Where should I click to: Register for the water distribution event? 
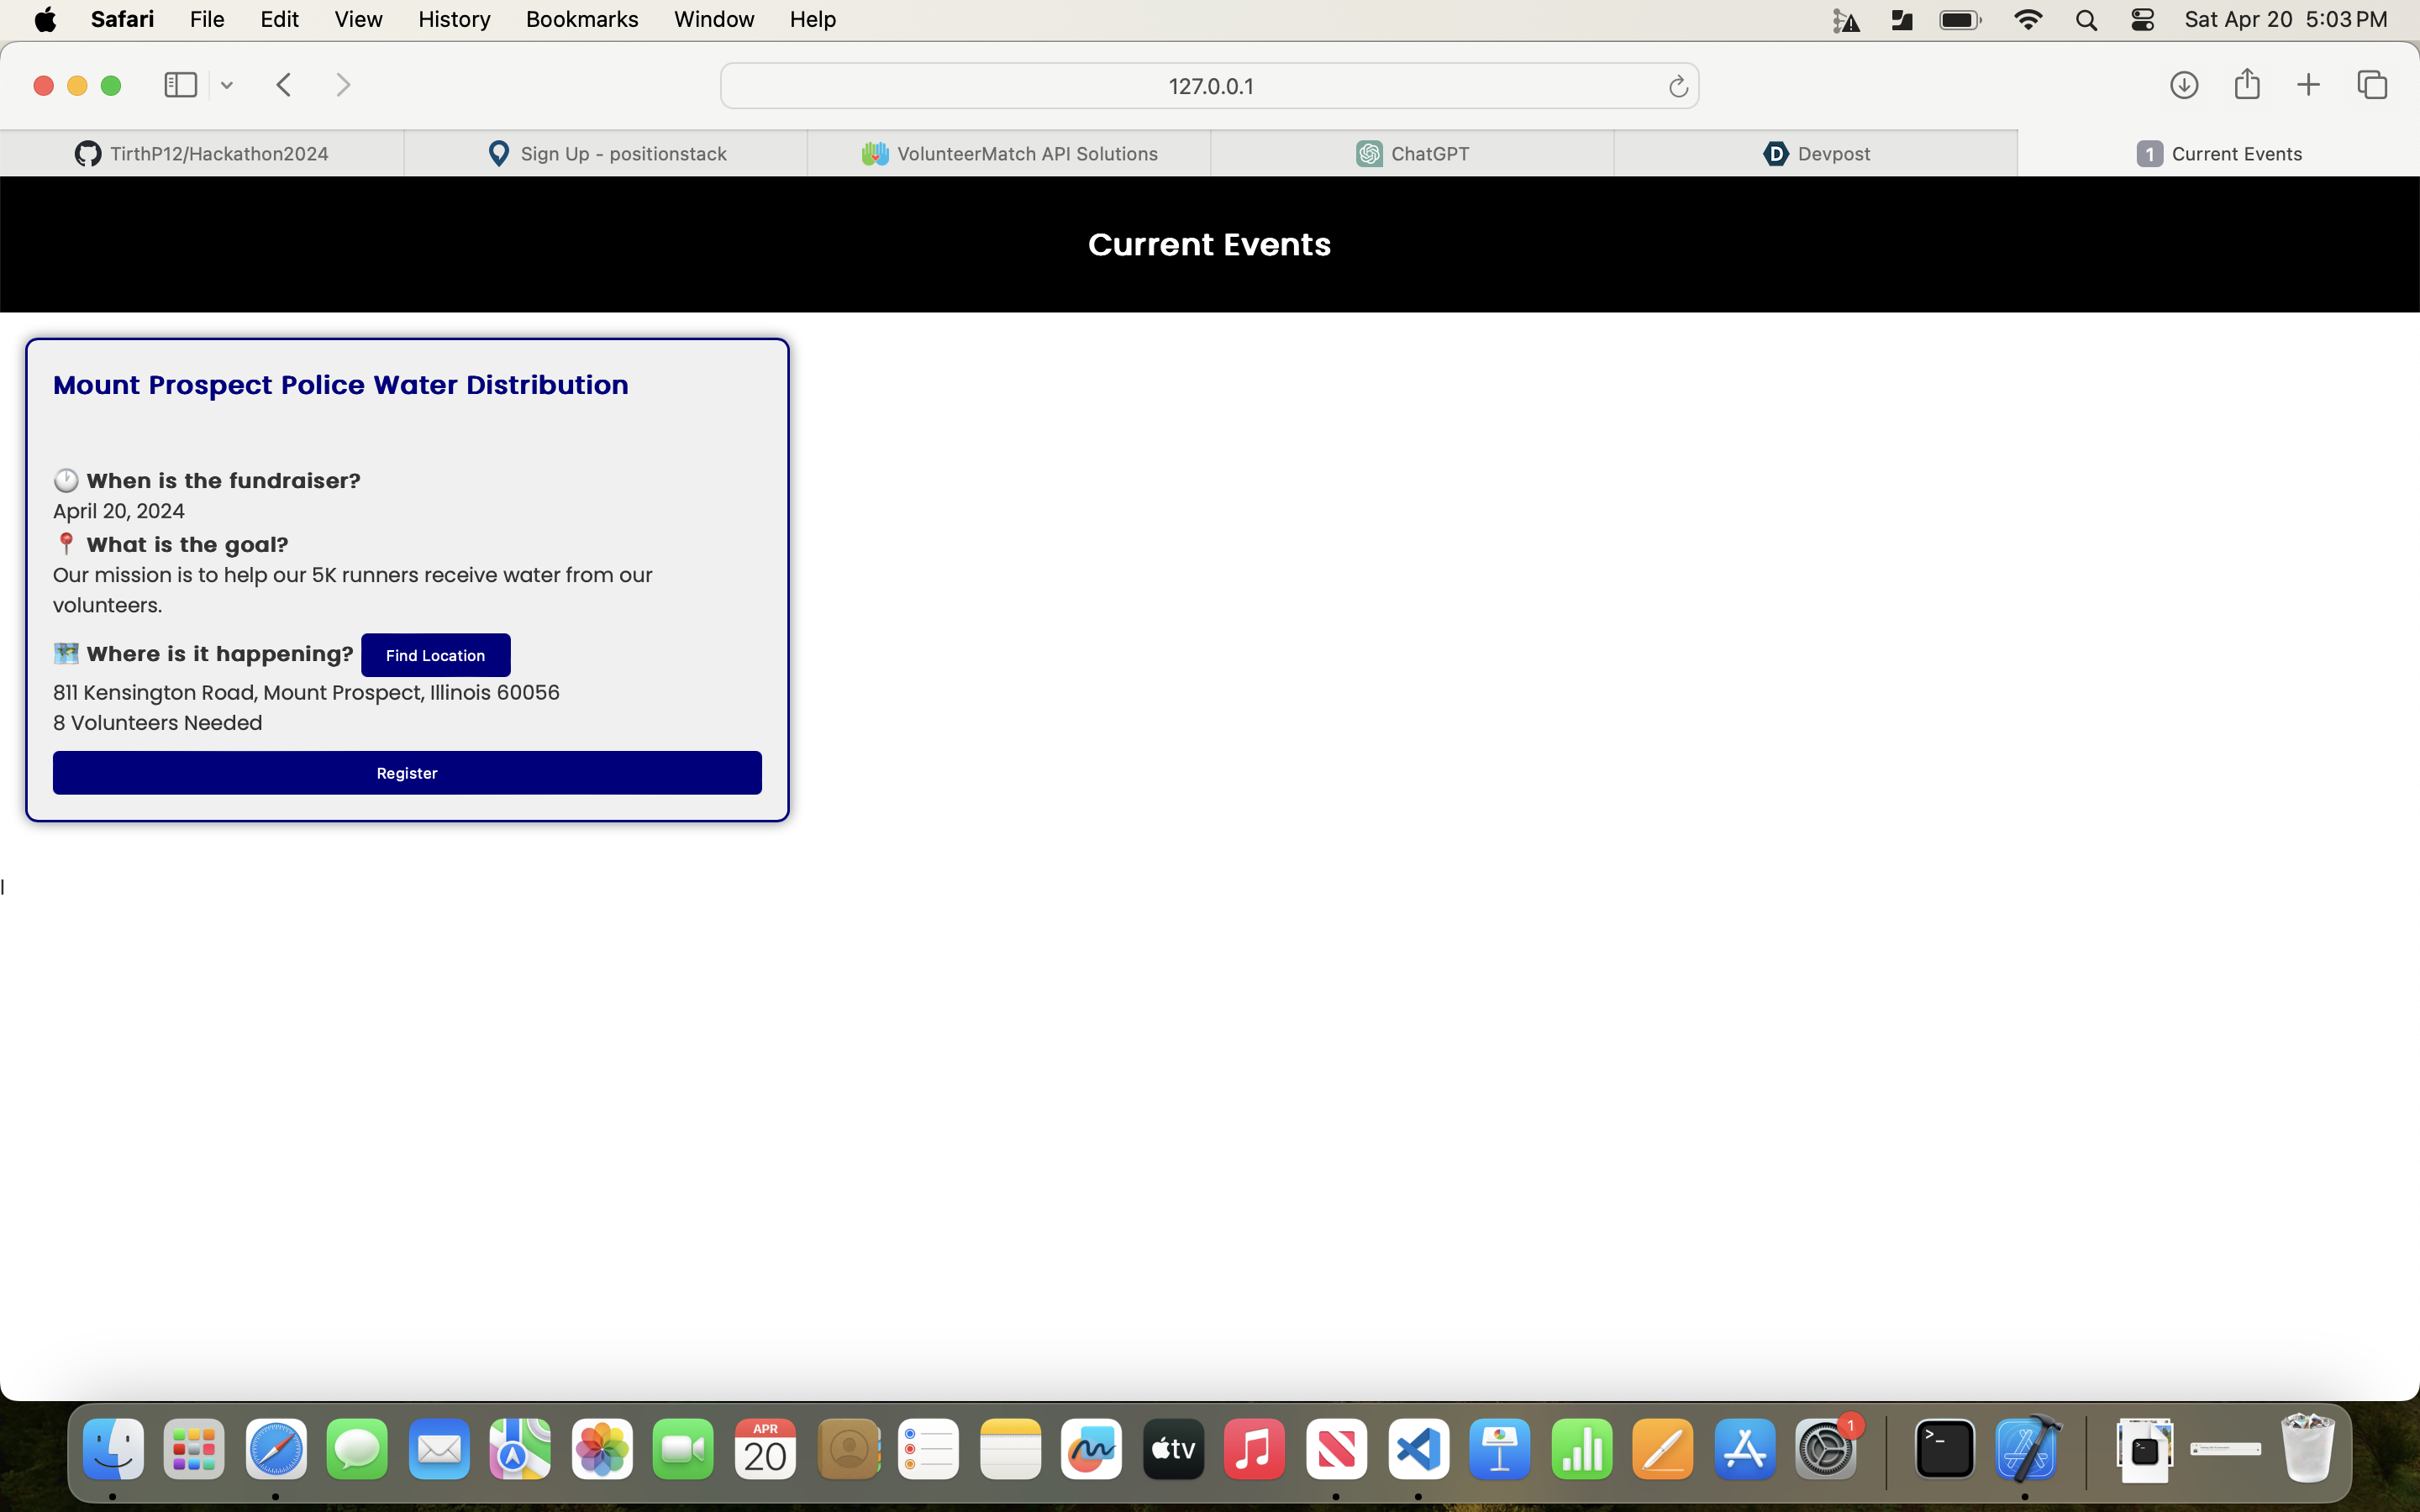pos(407,773)
